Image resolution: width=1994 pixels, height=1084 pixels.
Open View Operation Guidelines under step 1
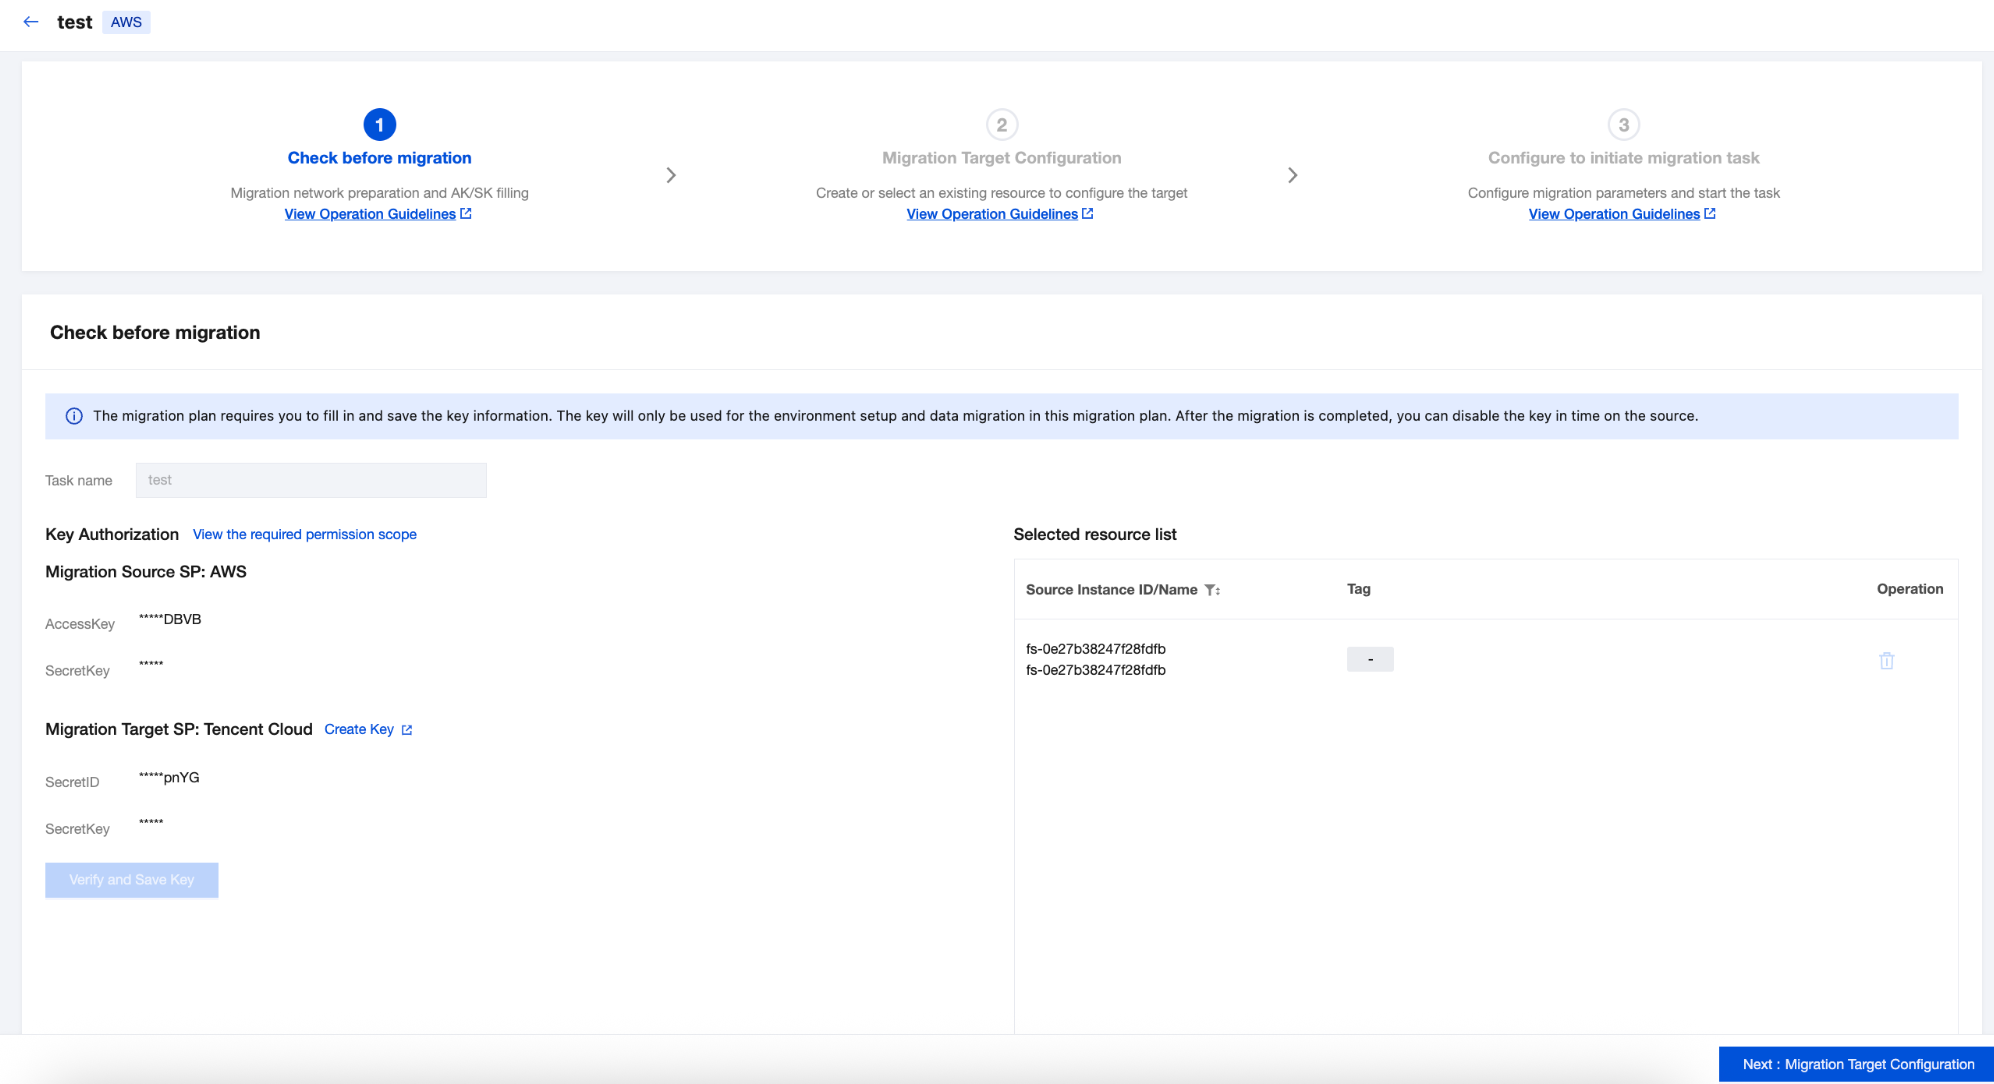point(370,214)
